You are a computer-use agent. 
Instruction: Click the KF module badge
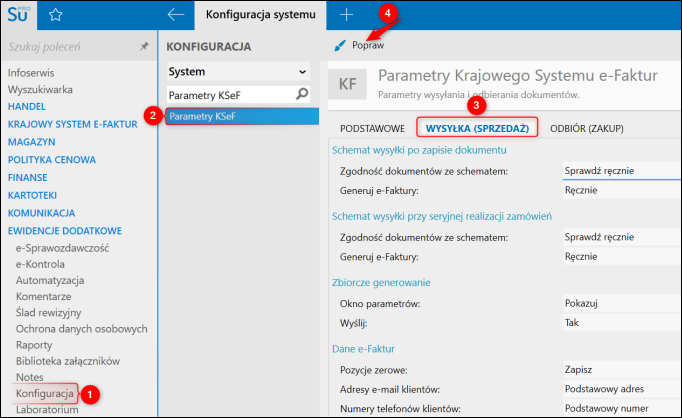point(347,84)
